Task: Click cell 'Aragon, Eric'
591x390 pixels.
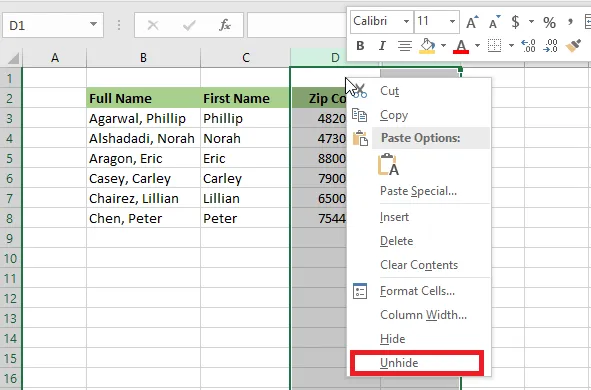Action: 144,158
